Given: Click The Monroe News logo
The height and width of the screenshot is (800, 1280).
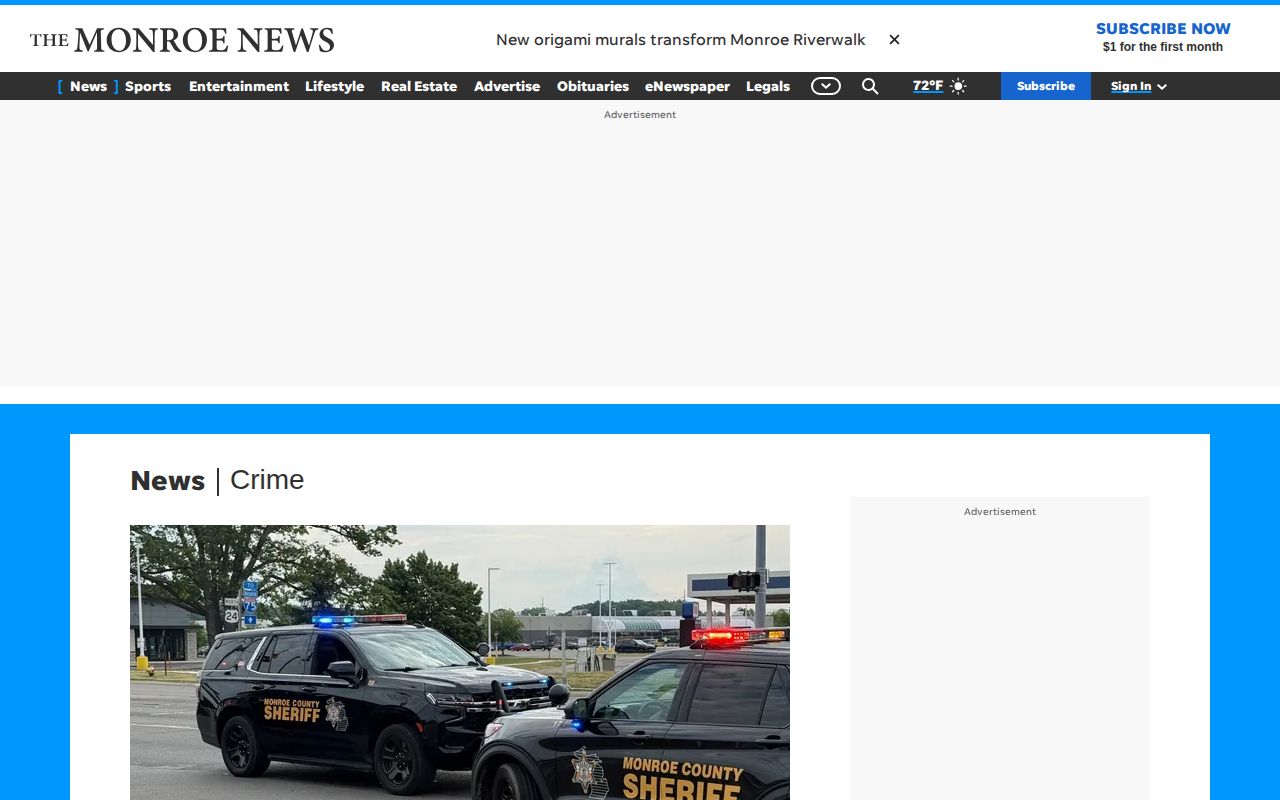Looking at the screenshot, I should (x=182, y=40).
